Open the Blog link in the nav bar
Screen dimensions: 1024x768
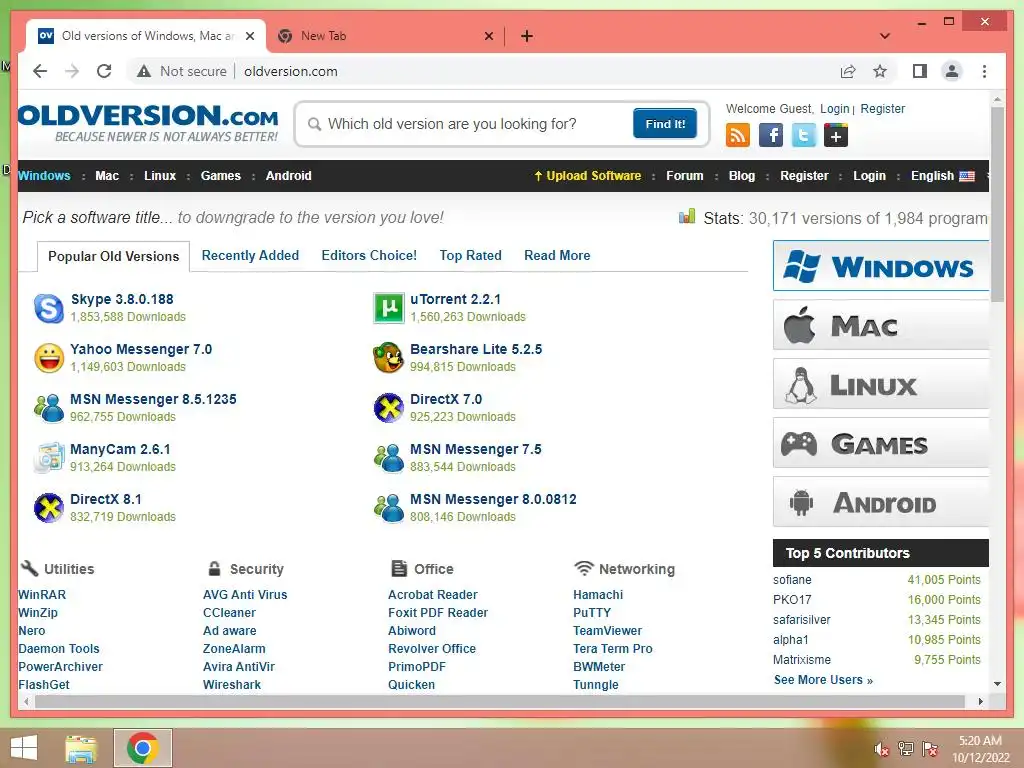(742, 176)
